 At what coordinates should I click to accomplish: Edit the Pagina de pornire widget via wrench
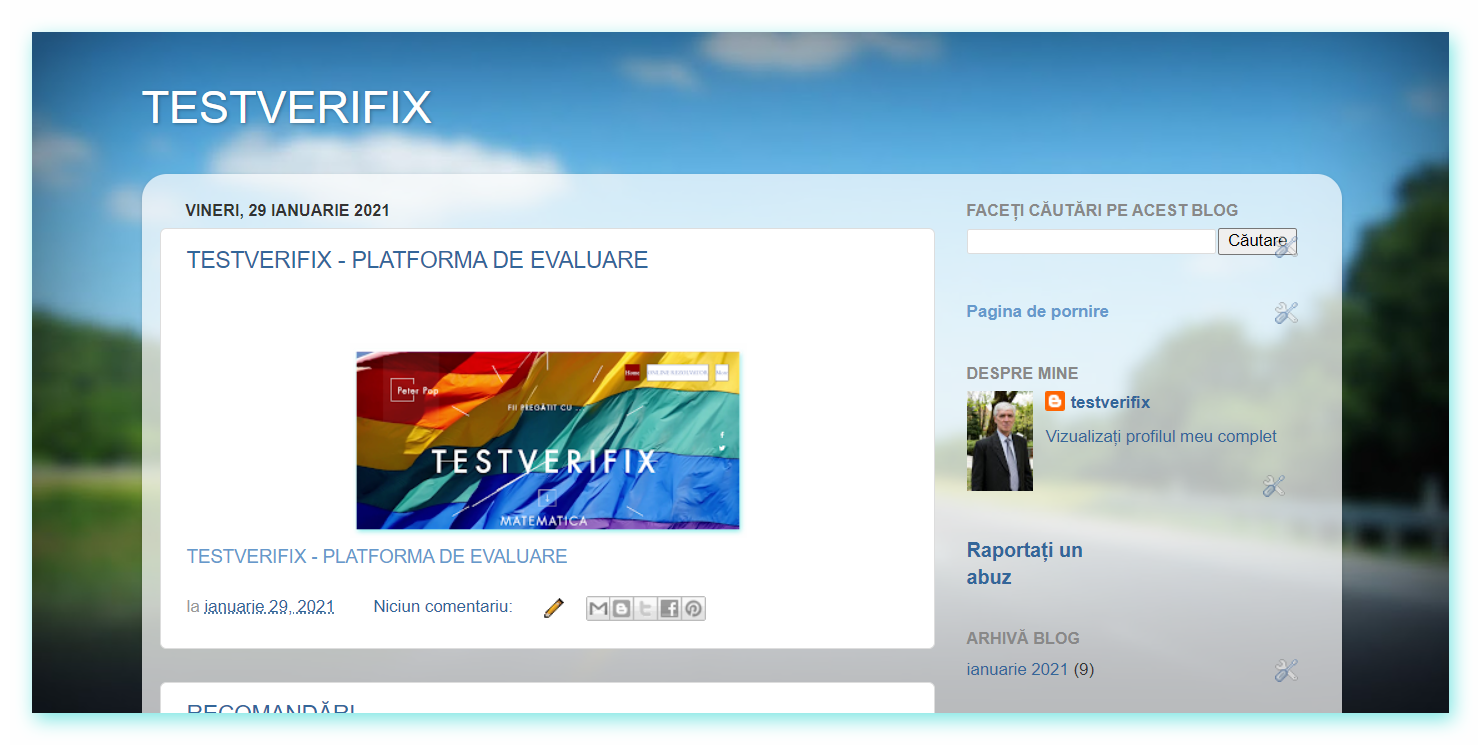coord(1286,313)
